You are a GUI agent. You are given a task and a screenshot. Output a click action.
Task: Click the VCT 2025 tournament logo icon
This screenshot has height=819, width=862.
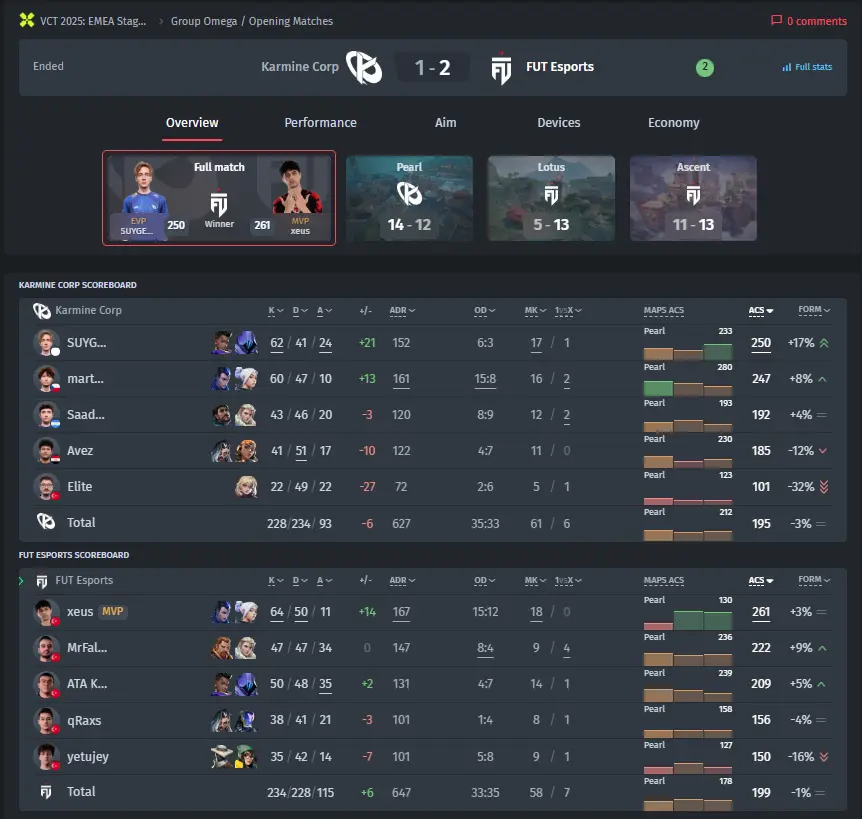coord(26,21)
